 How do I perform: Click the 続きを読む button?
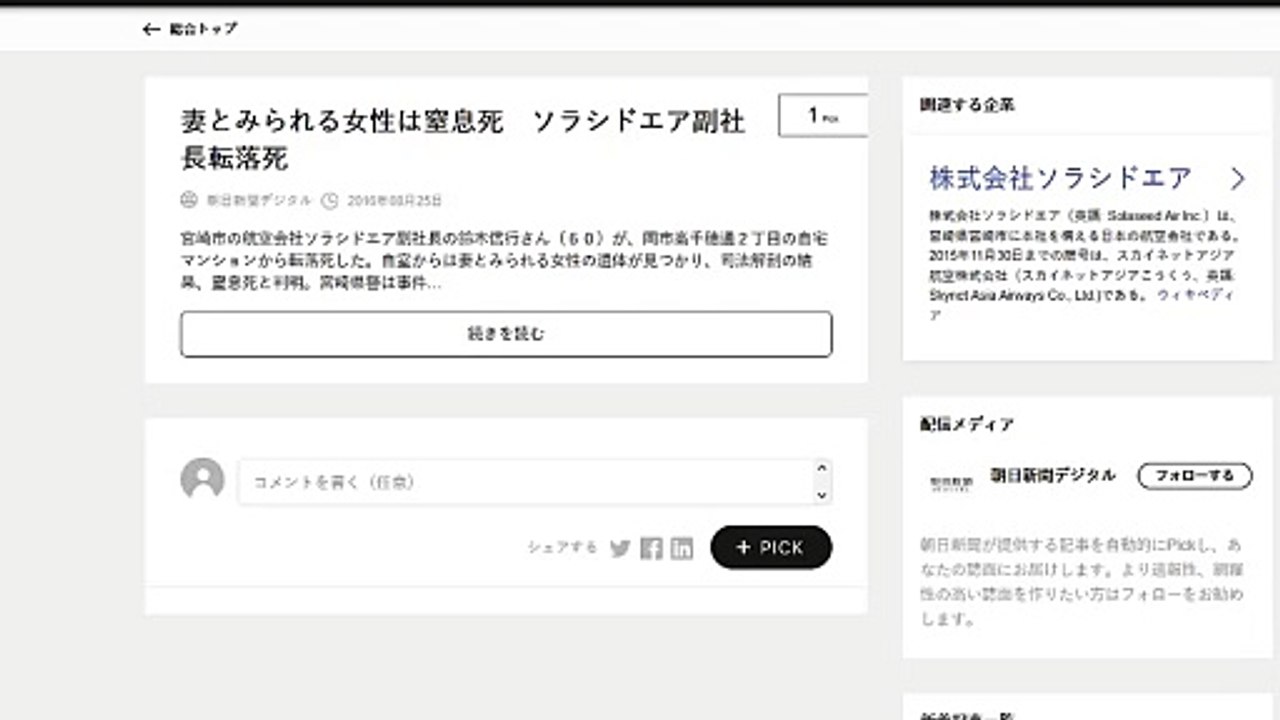506,334
